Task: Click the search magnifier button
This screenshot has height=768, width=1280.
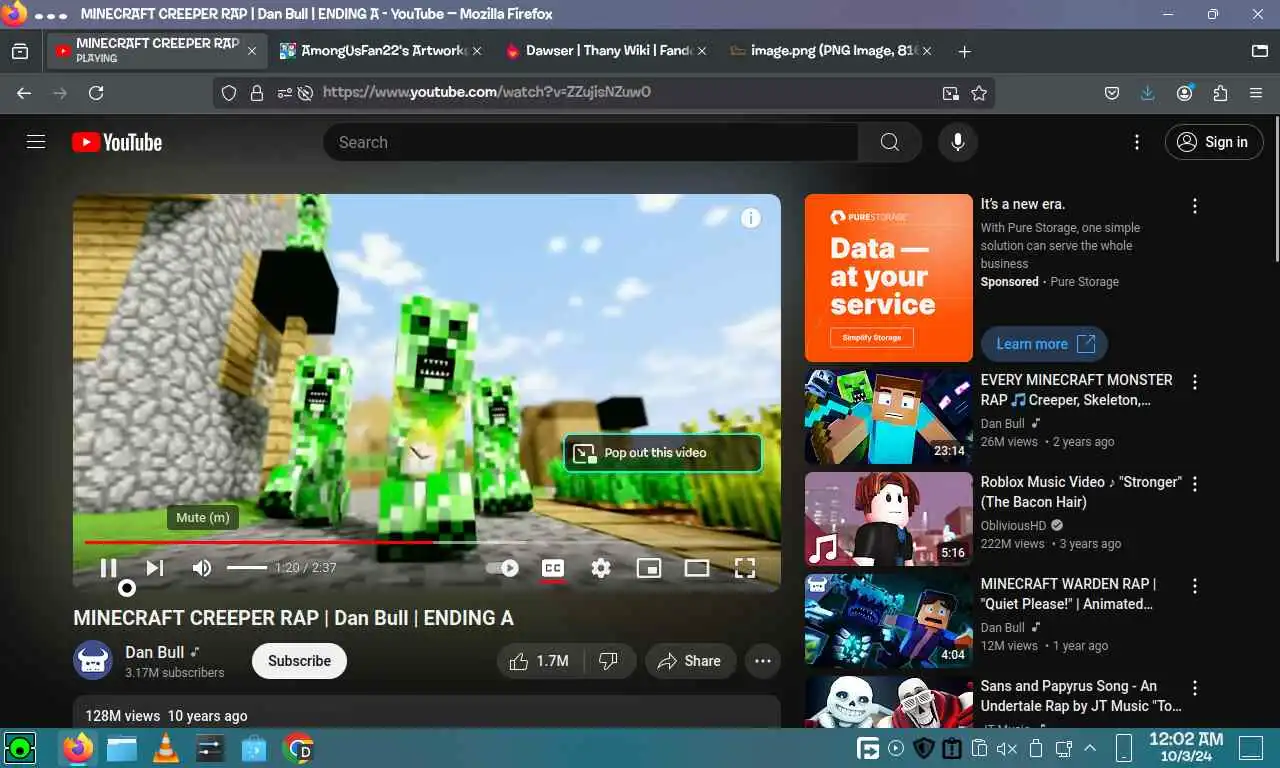Action: (890, 142)
